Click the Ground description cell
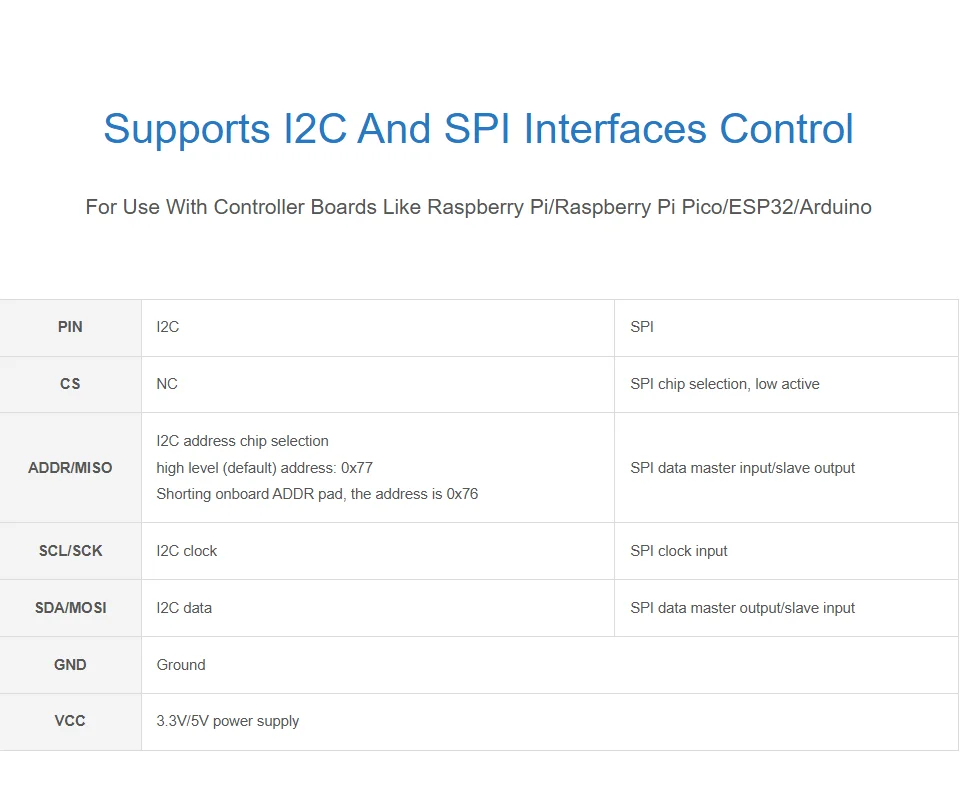 point(550,665)
